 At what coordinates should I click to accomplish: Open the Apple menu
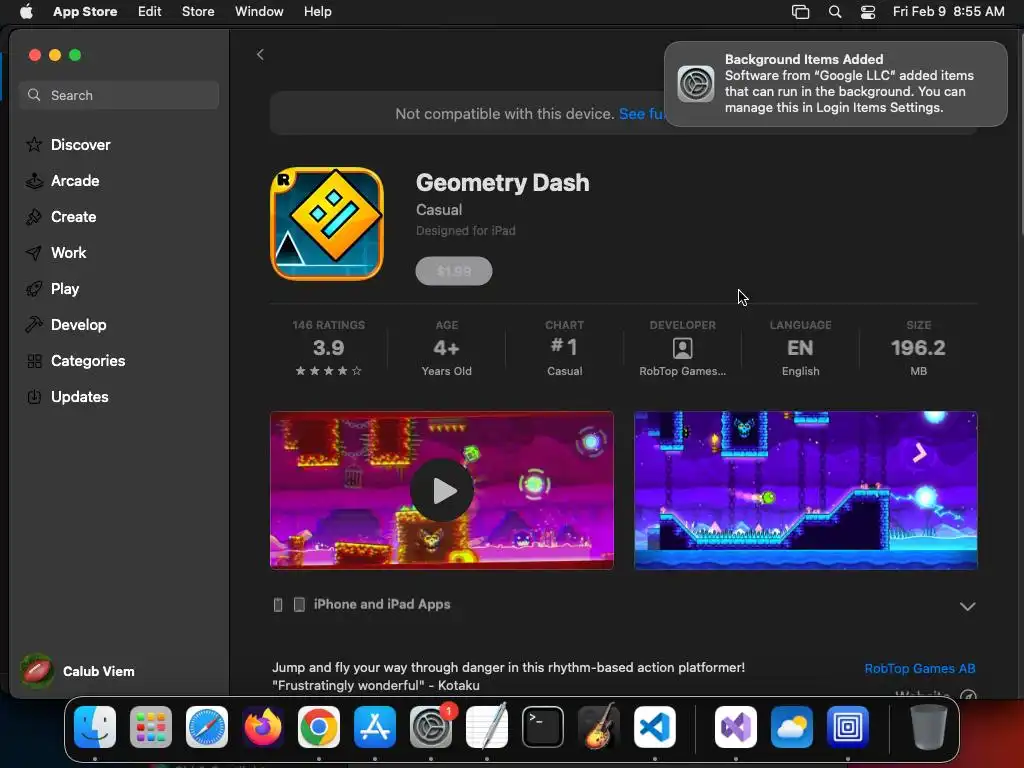coord(26,12)
